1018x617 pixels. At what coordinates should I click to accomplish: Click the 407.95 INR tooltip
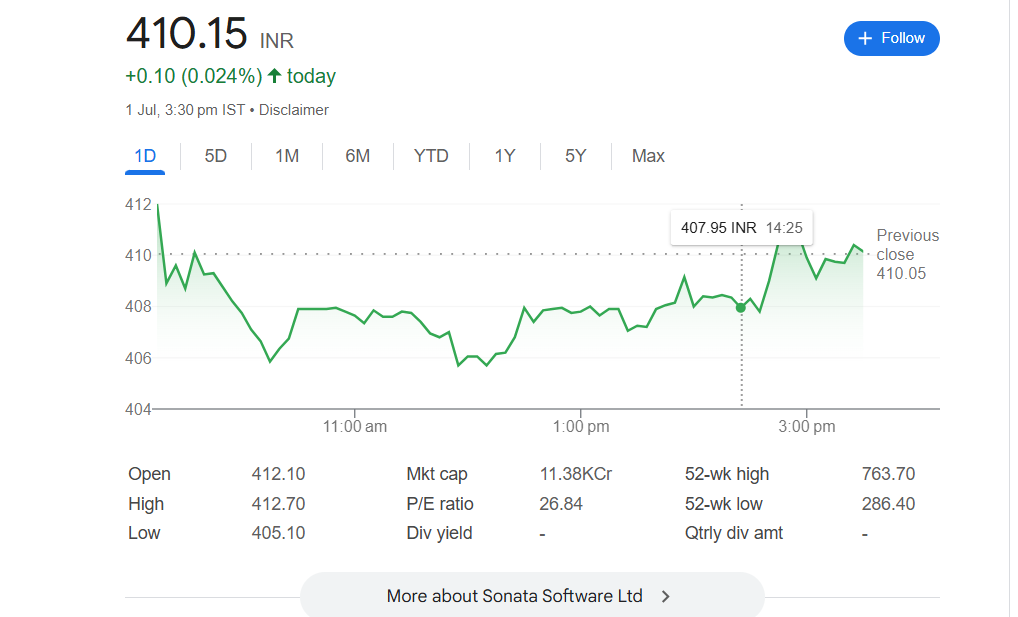pos(741,228)
